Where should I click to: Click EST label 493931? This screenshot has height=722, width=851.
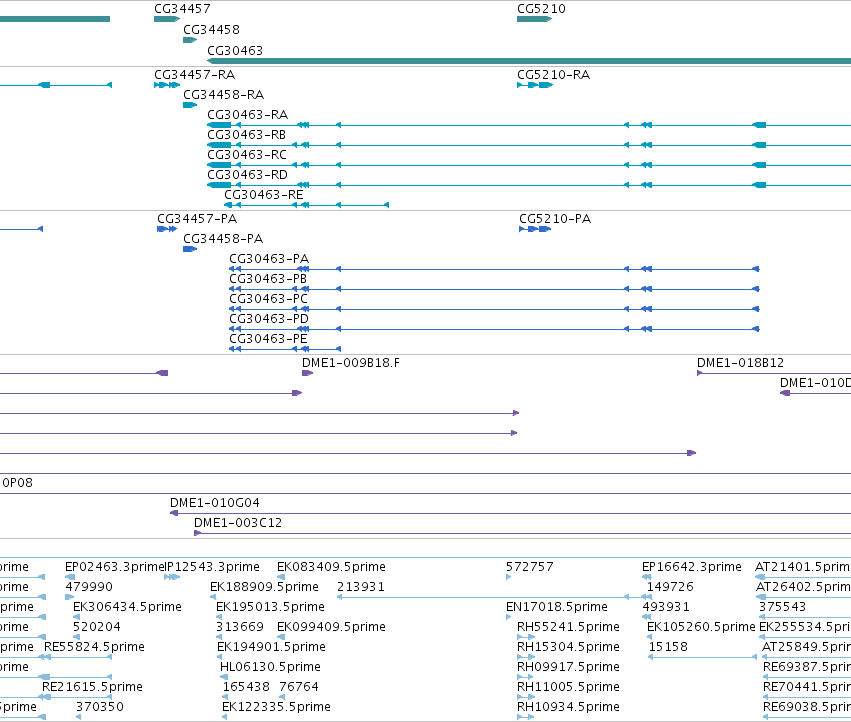pyautogui.click(x=666, y=607)
